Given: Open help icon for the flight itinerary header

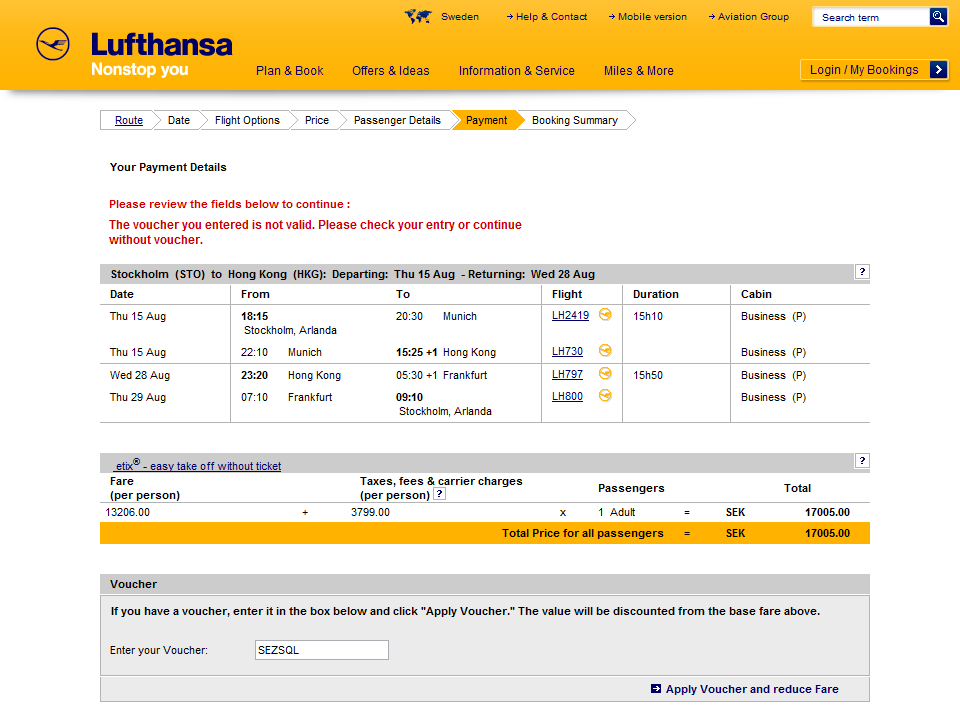Looking at the screenshot, I should tap(862, 272).
